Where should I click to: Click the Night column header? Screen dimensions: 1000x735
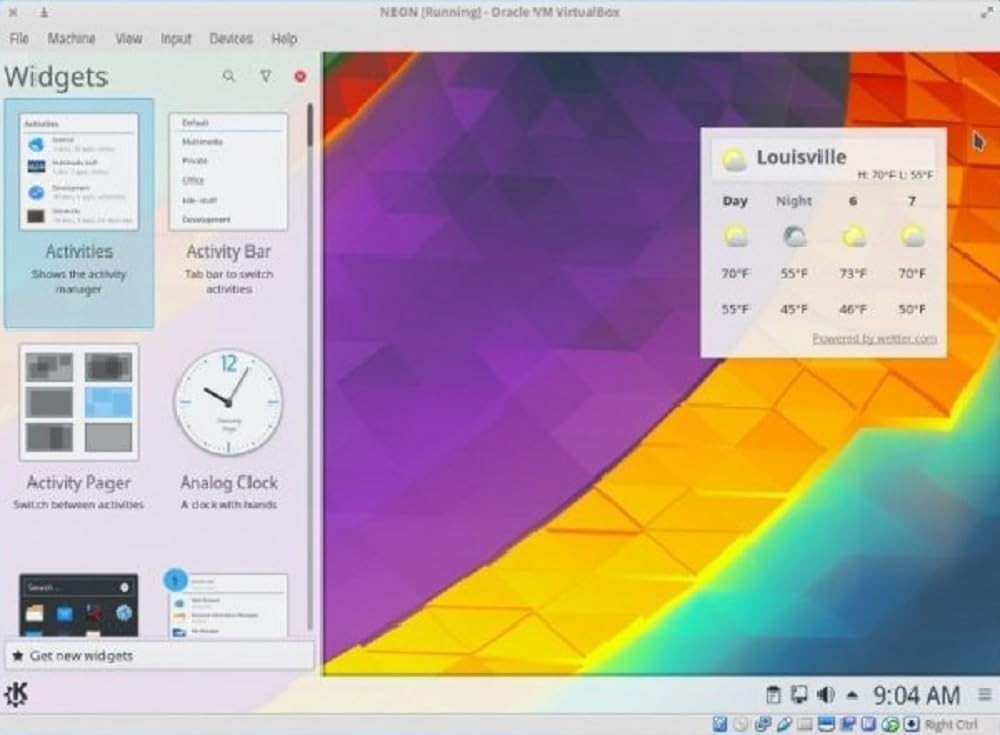tap(794, 201)
